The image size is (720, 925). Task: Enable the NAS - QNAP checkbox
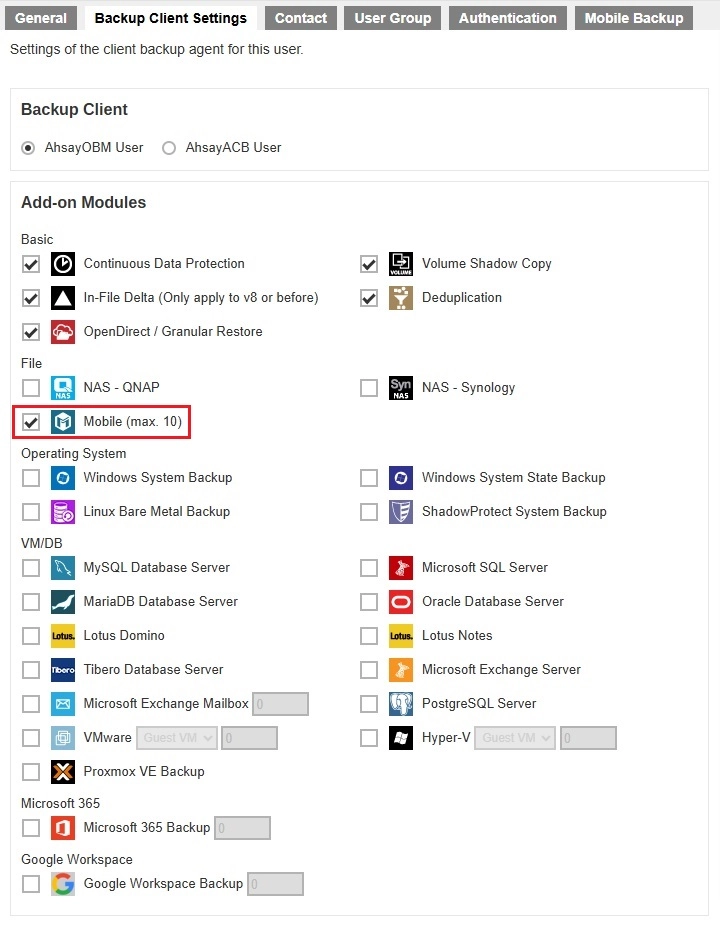click(30, 388)
